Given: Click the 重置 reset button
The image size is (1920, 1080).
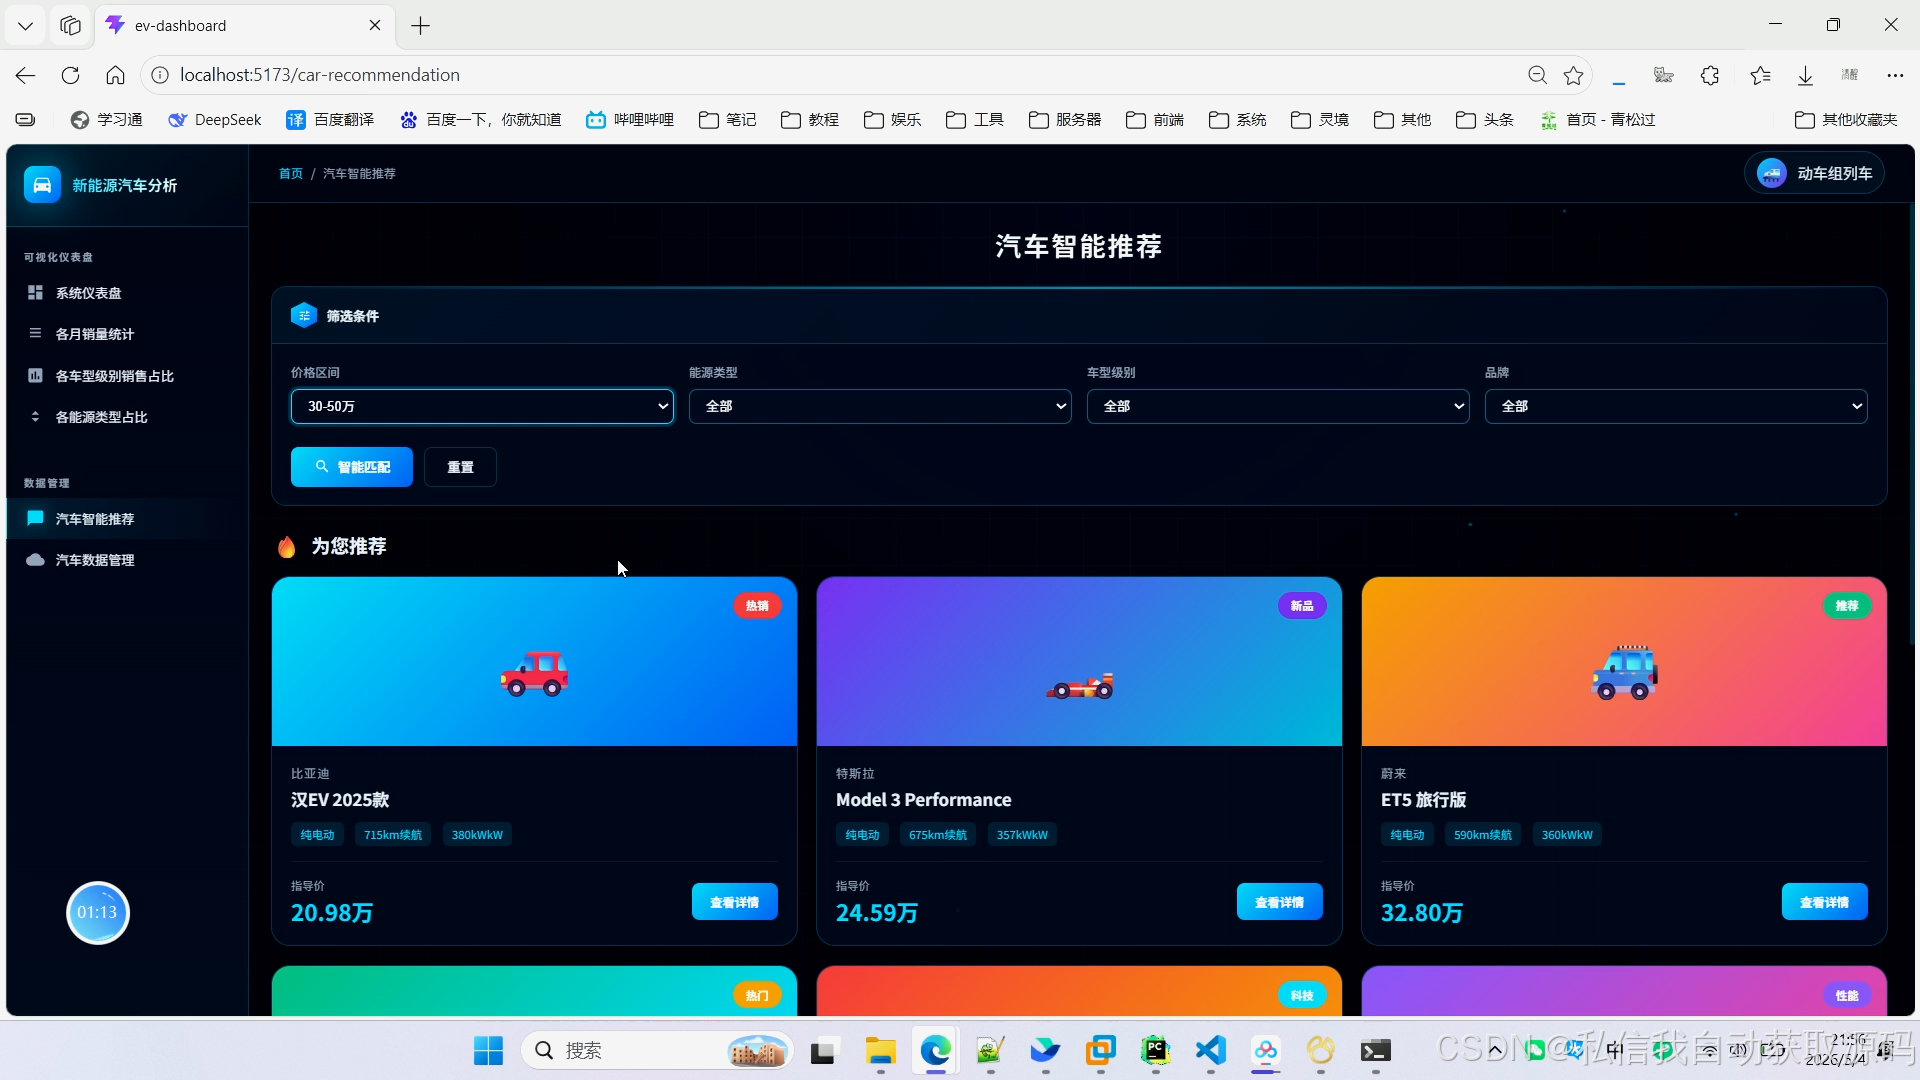Looking at the screenshot, I should pyautogui.click(x=460, y=467).
